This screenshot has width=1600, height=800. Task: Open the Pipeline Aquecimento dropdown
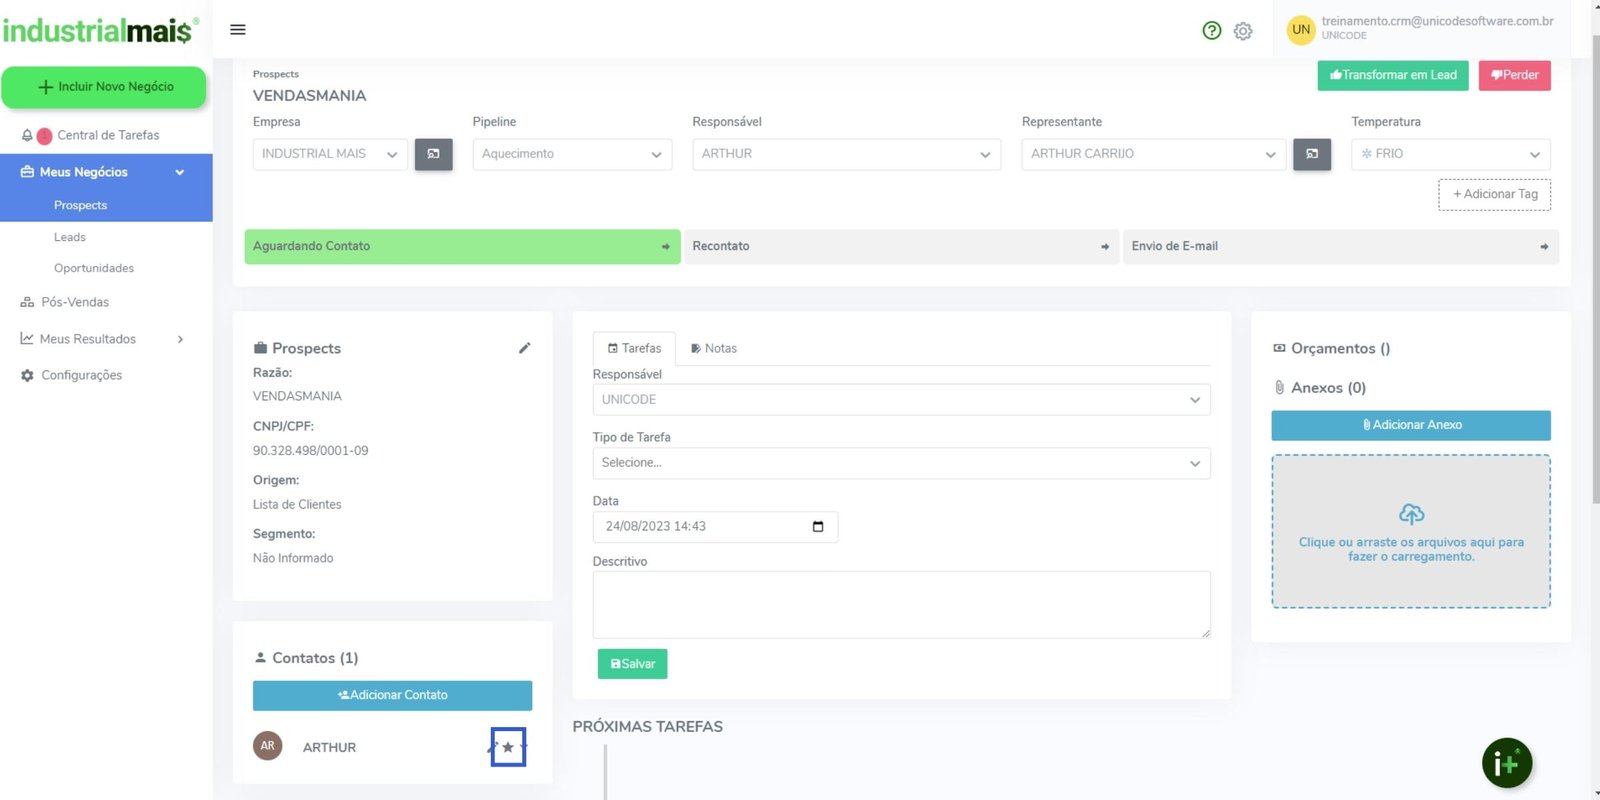point(572,154)
